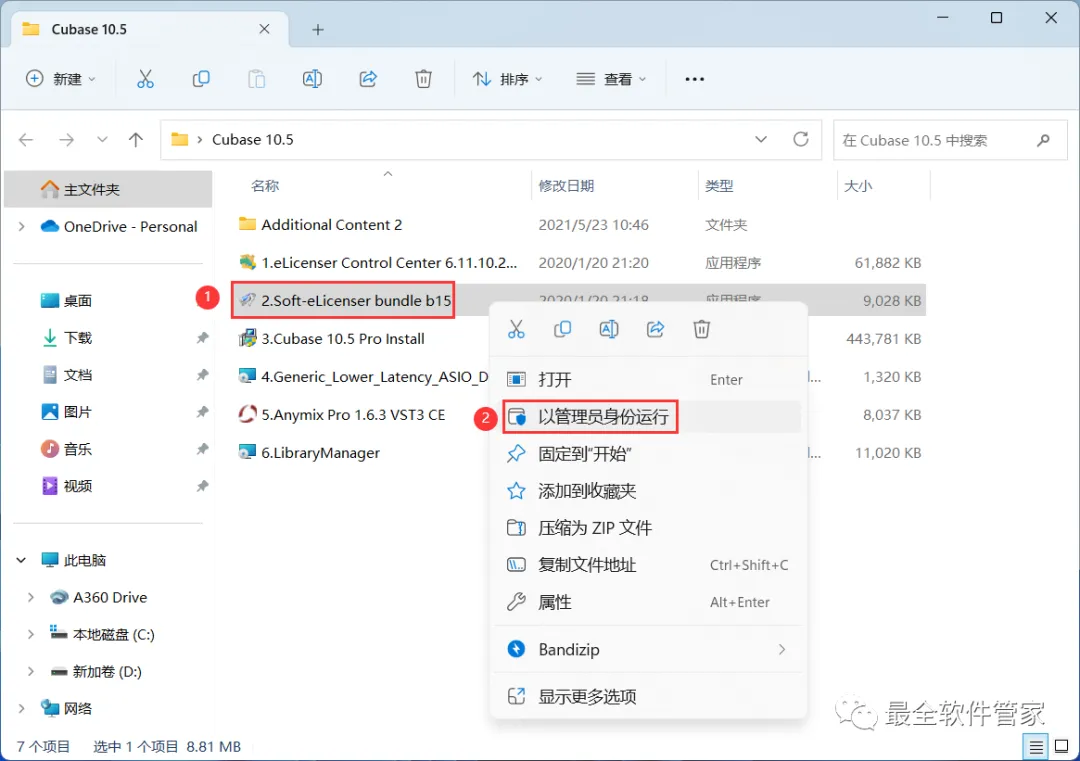Click the search magnifier icon
Screen dimensions: 1080x761
pyautogui.click(x=1043, y=140)
